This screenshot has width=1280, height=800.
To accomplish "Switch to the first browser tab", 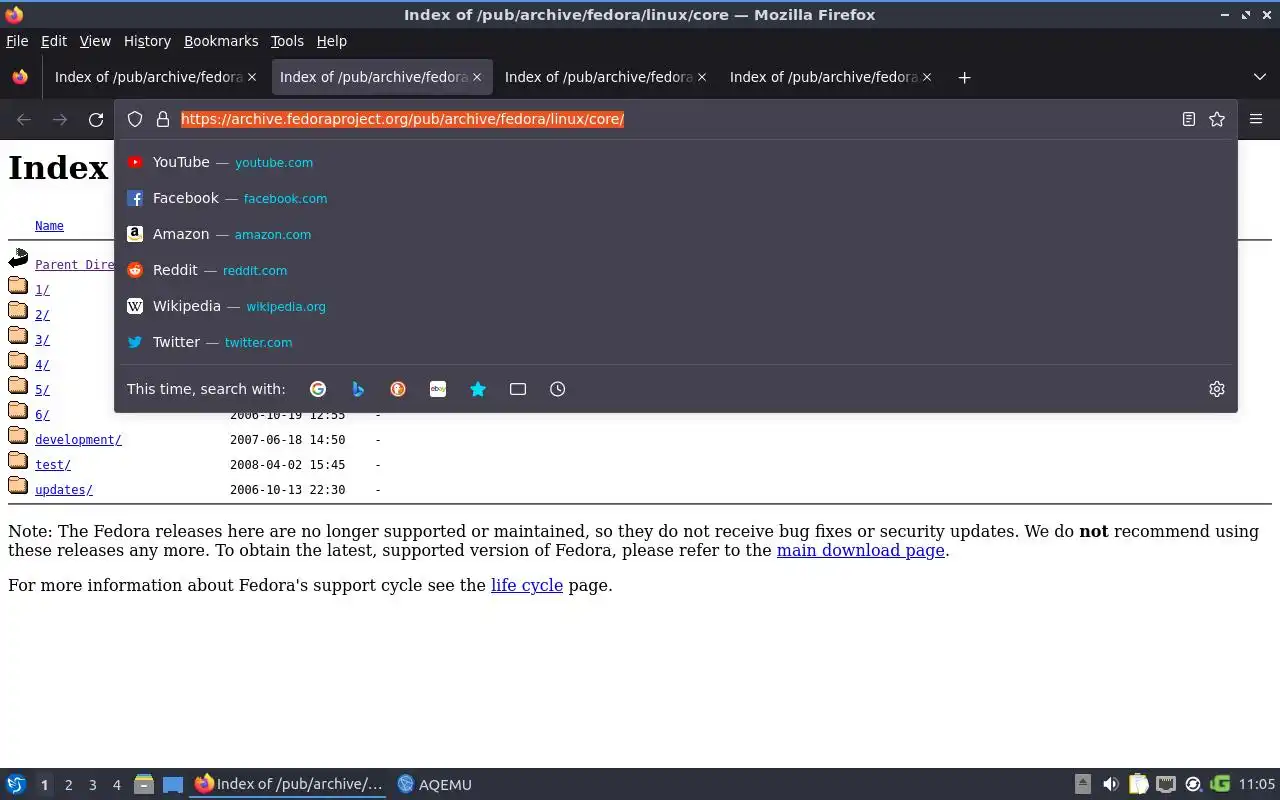I will pos(155,77).
